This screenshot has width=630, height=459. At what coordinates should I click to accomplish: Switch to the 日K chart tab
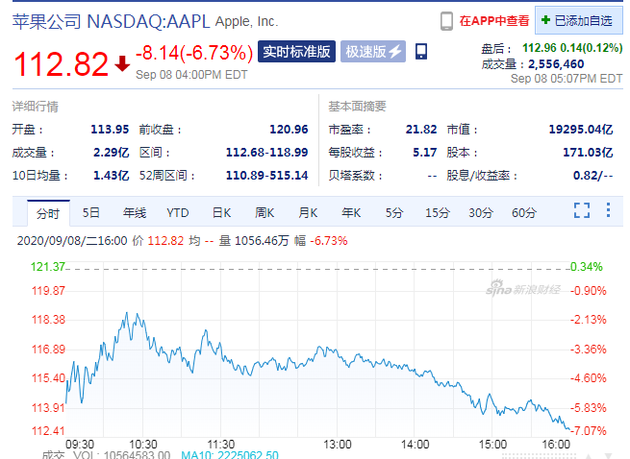tap(221, 213)
